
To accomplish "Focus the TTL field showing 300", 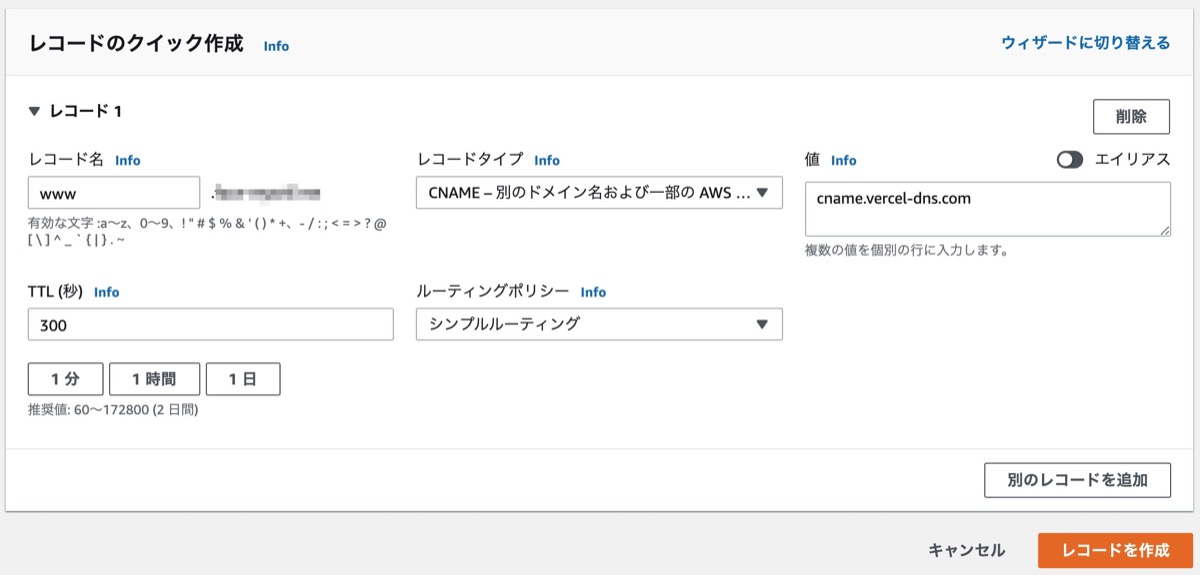I will tap(211, 324).
